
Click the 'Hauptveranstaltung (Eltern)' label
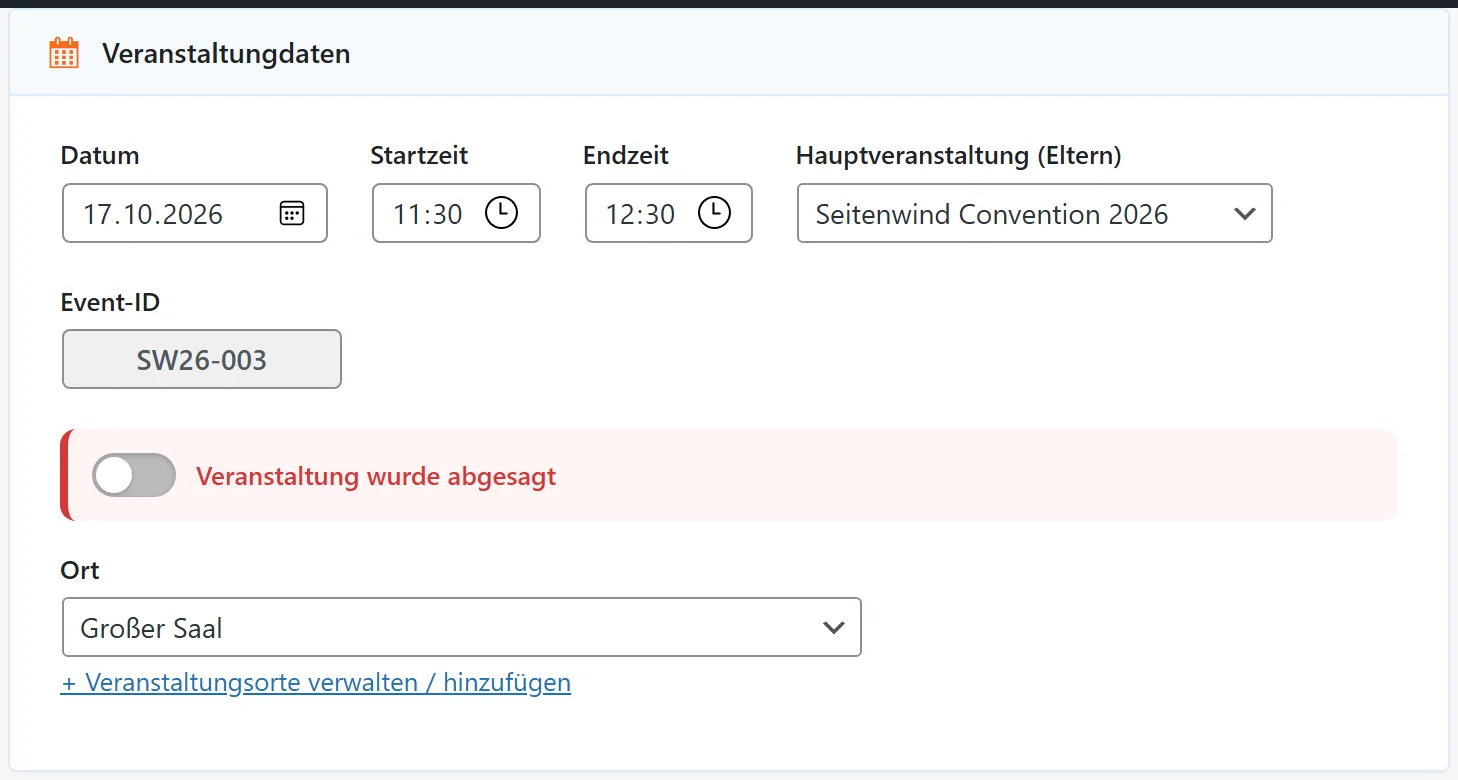(959, 155)
